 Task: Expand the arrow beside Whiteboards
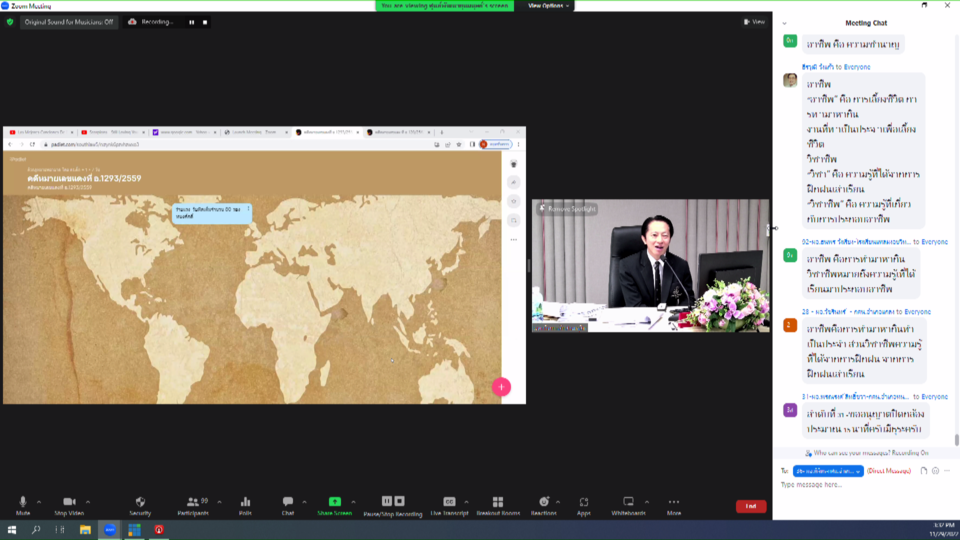tap(647, 503)
